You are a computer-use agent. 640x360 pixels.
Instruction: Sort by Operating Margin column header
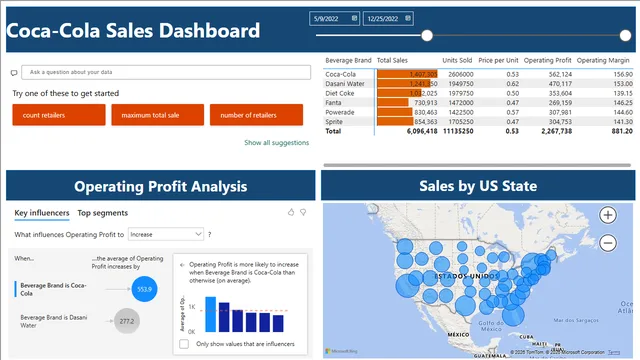[x=603, y=60]
